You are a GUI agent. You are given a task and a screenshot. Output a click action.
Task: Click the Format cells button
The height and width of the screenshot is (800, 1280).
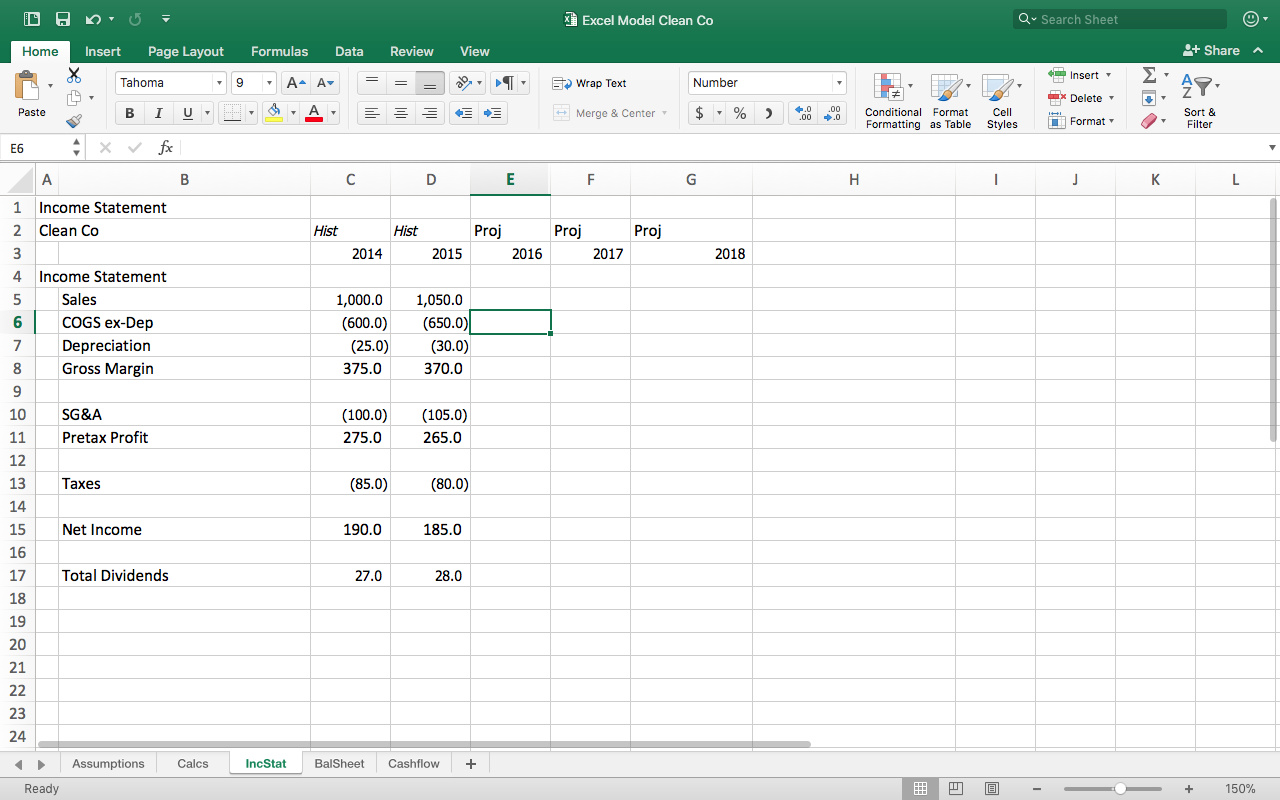[x=1080, y=121]
